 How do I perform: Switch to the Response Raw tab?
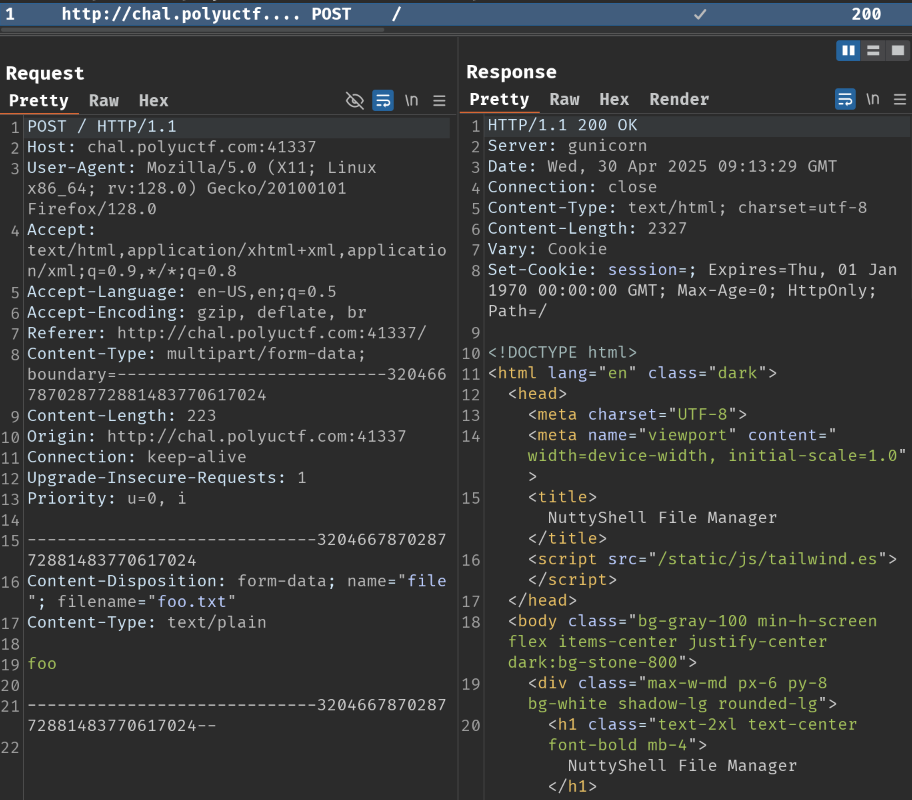[565, 99]
